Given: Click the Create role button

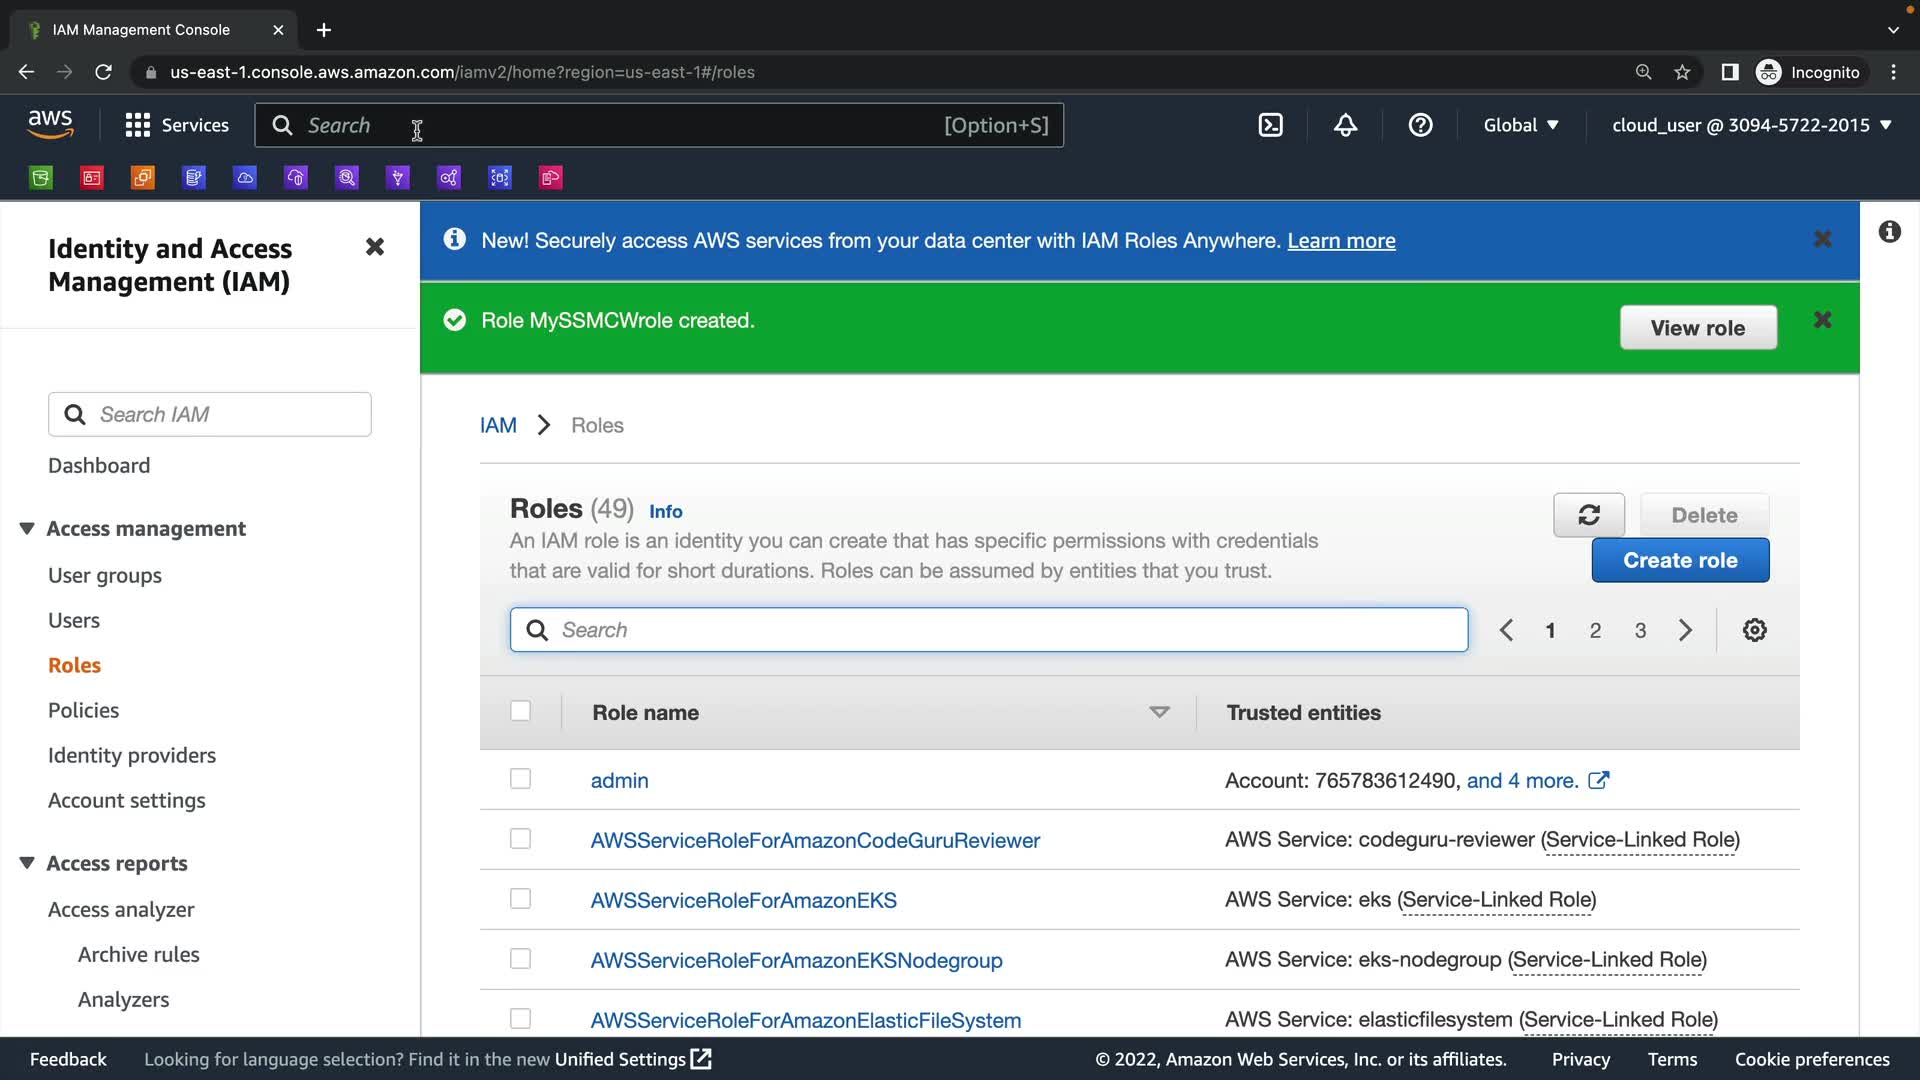Looking at the screenshot, I should click(x=1680, y=560).
